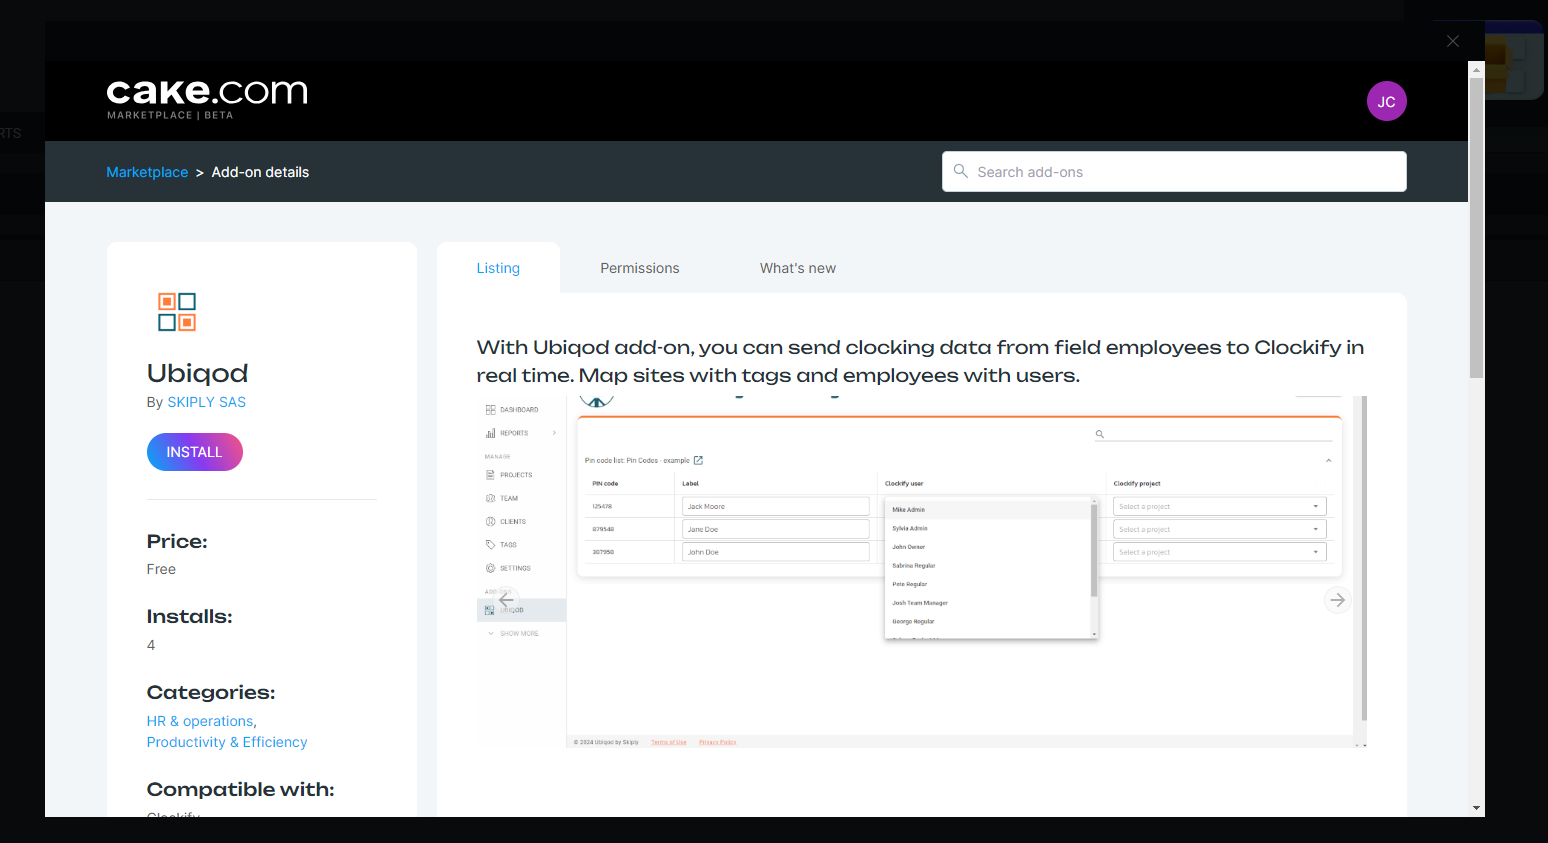
Task: Click the 'Installs:' heading
Action: [189, 616]
